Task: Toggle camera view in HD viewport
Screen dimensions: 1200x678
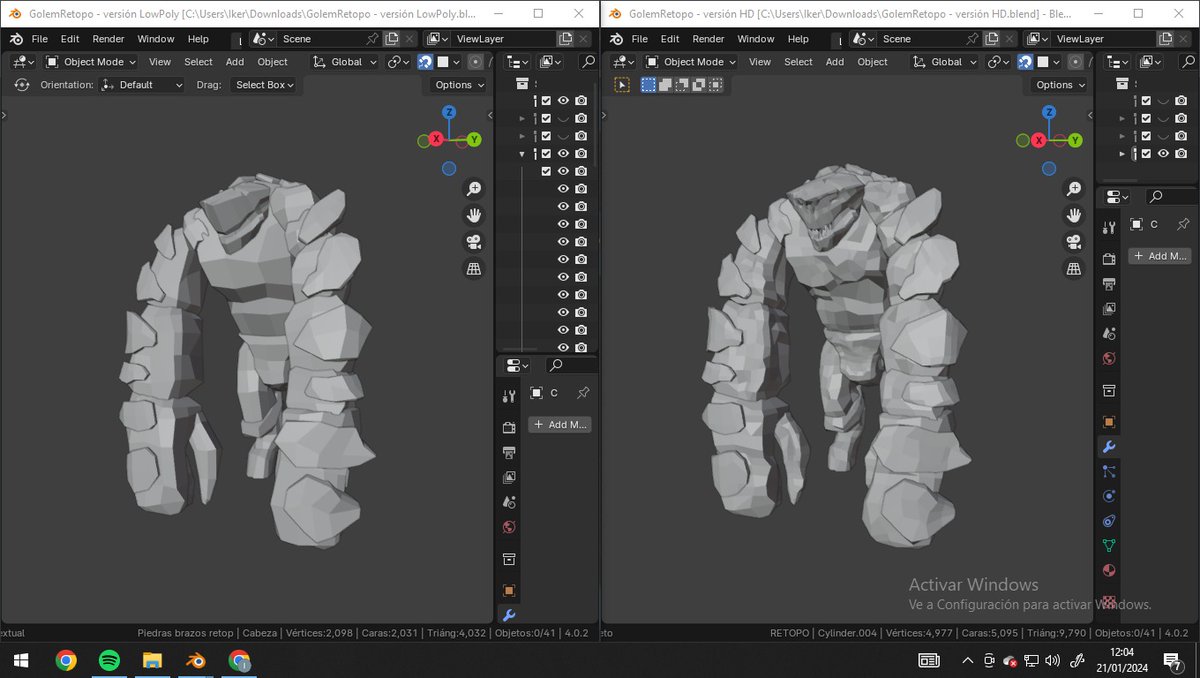Action: click(1074, 242)
